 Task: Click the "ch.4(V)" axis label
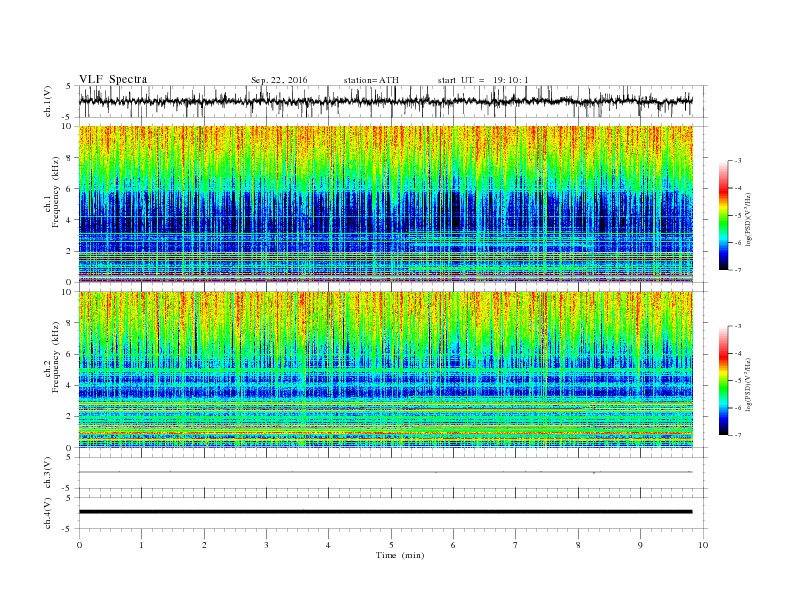(x=48, y=513)
